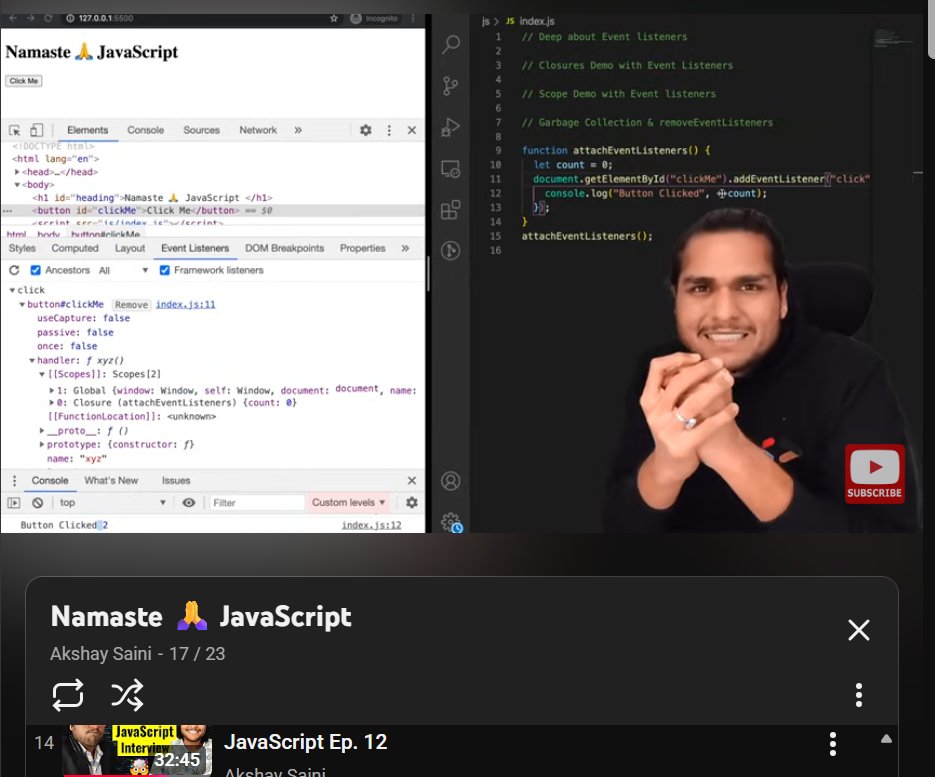Create a live expression with eye icon

tap(188, 503)
